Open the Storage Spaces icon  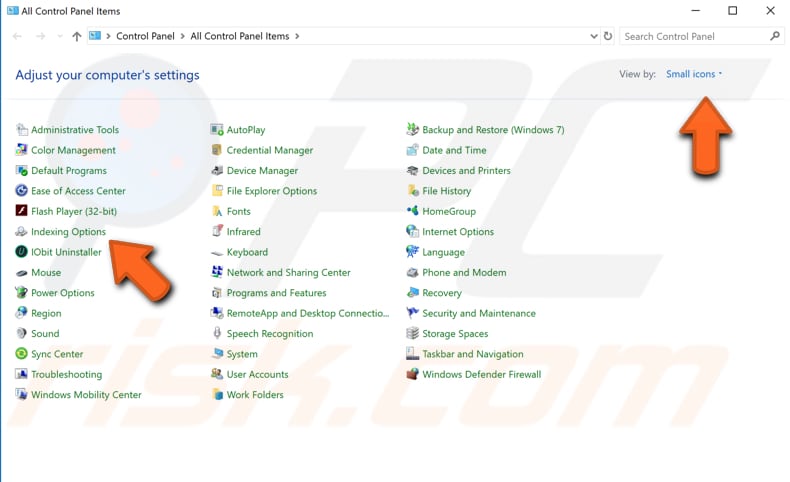pyautogui.click(x=412, y=333)
